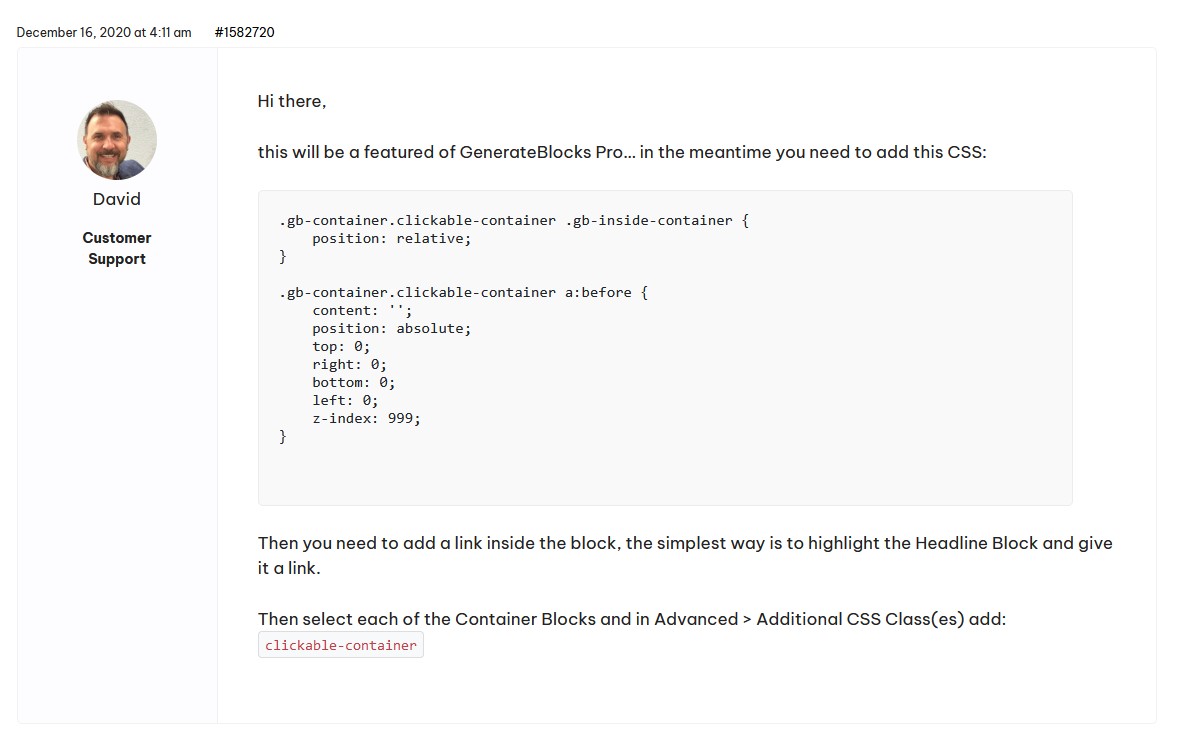Image resolution: width=1179 pixels, height=744 pixels.
Task: Click the "top: 0;" code line
Action: (341, 346)
